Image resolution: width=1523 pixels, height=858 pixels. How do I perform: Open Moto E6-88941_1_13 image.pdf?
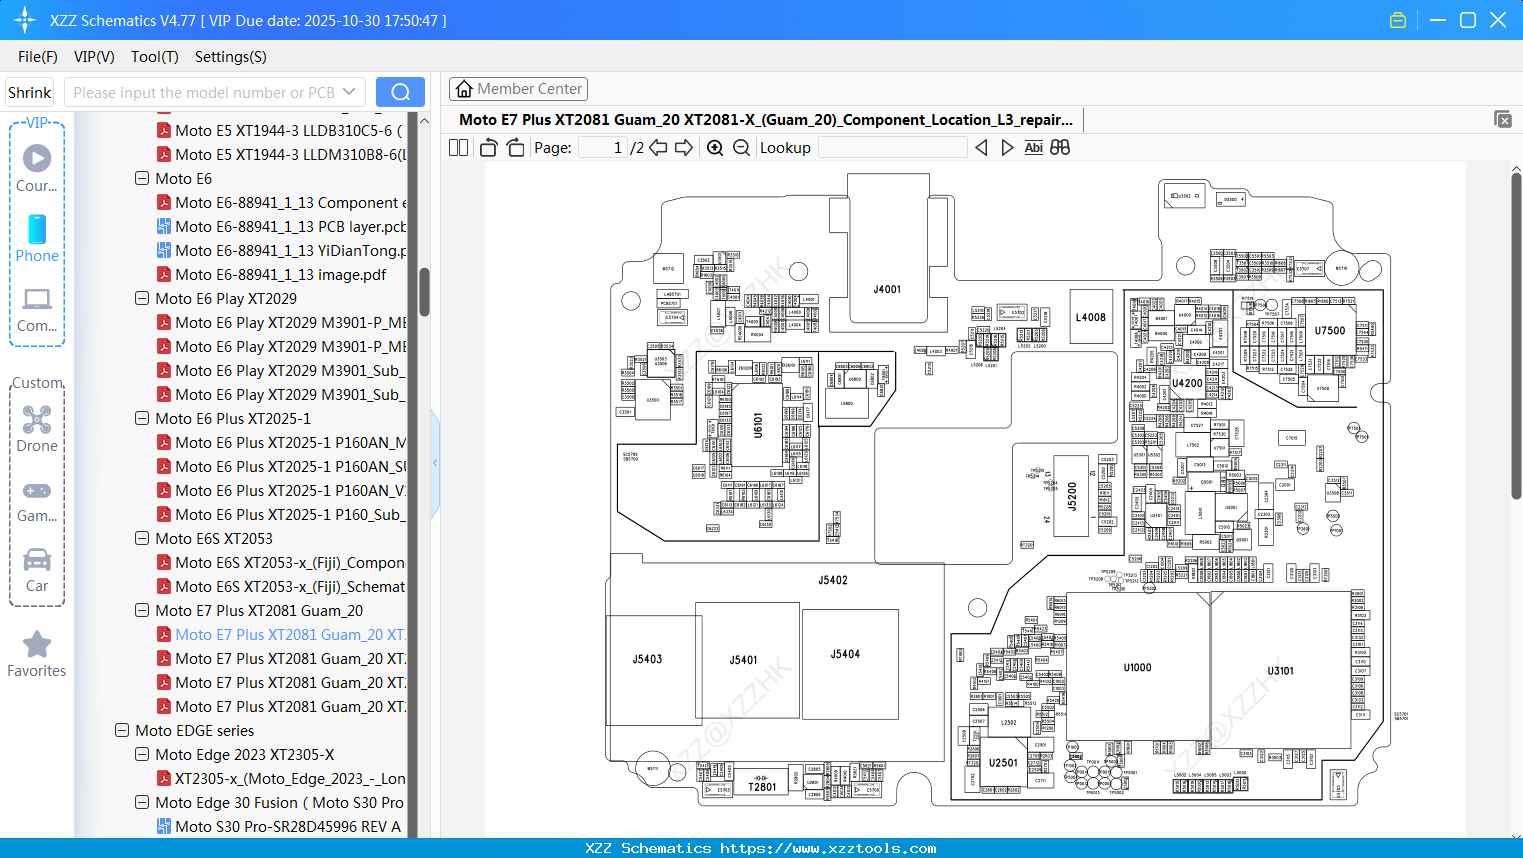271,275
